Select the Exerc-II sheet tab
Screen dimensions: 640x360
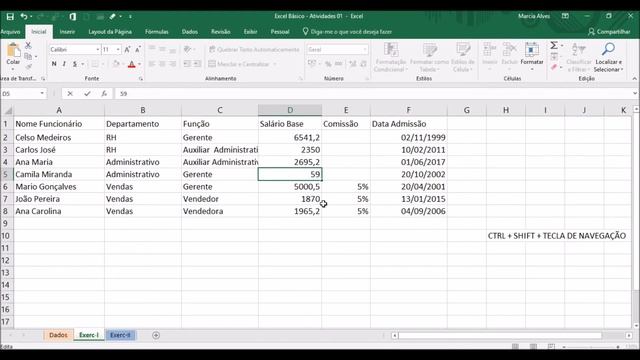point(120,335)
